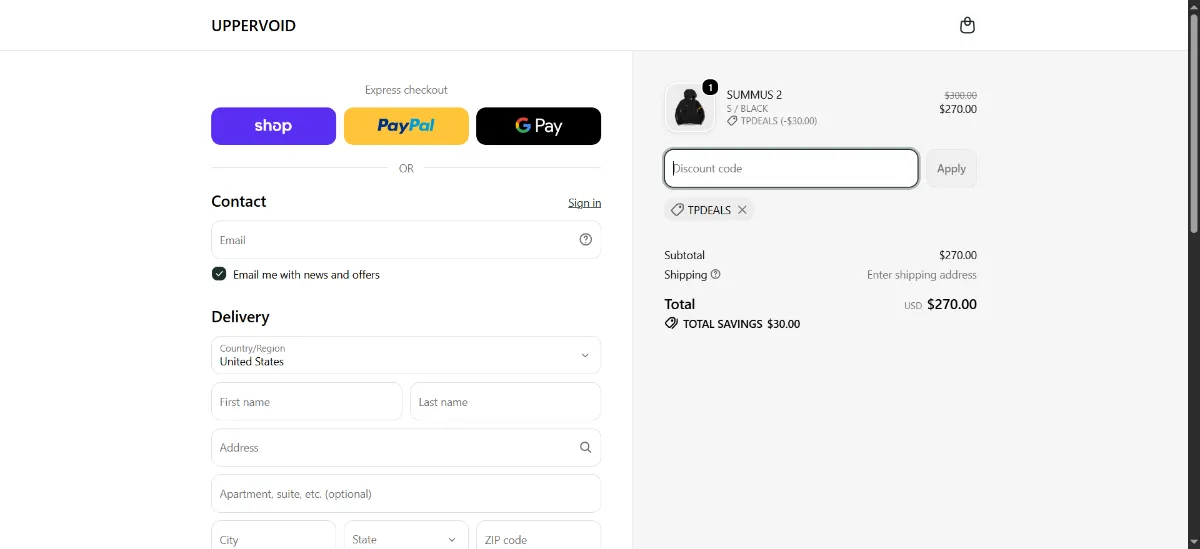Pay with Google Pay express checkout

click(538, 126)
